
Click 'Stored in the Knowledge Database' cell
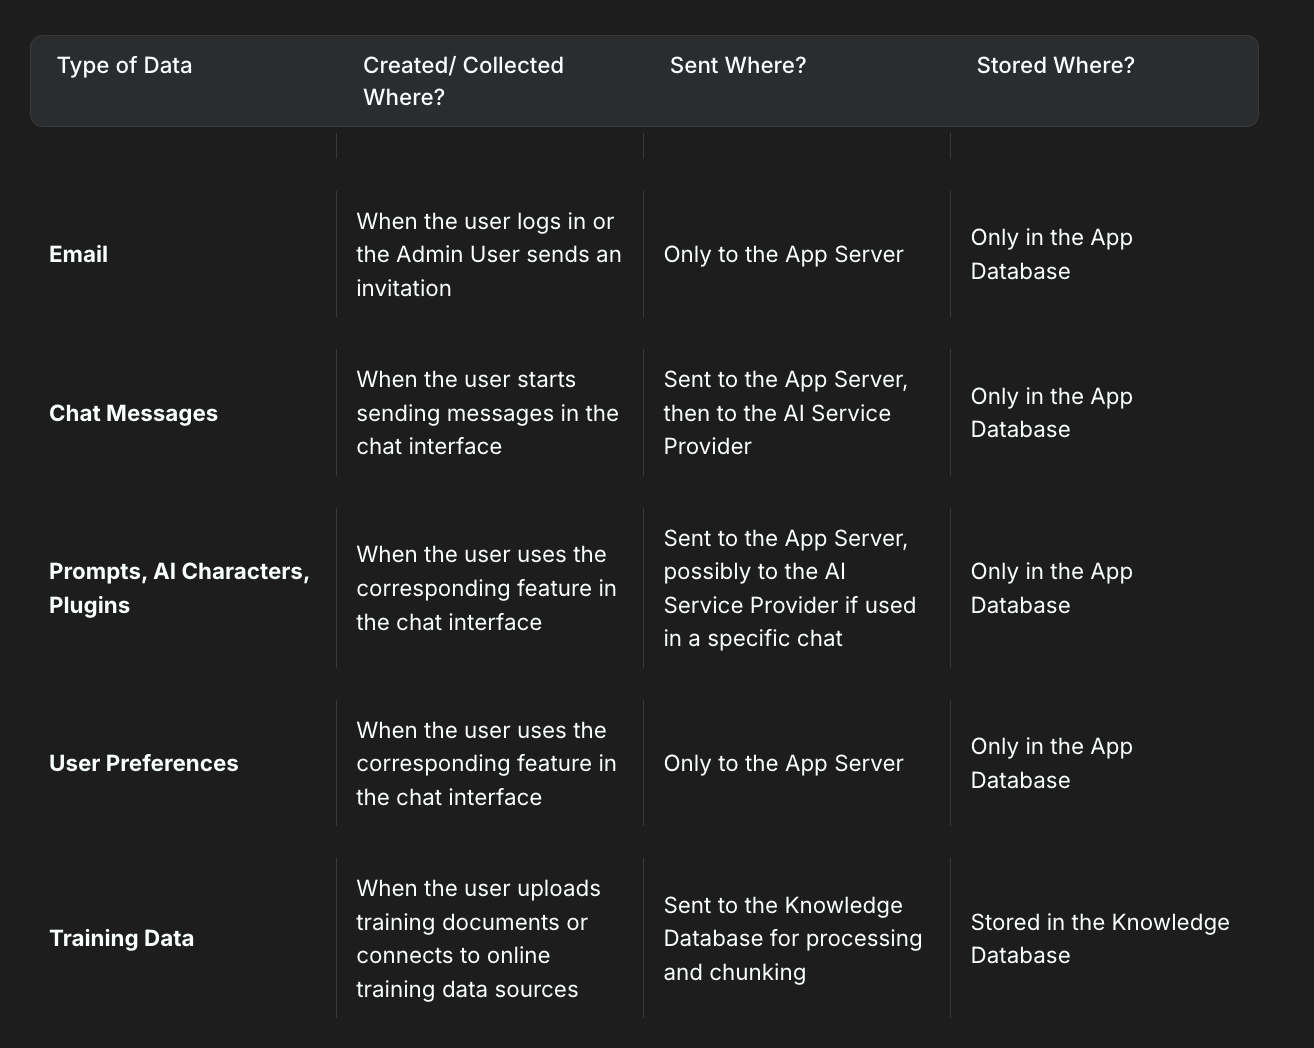[1100, 938]
